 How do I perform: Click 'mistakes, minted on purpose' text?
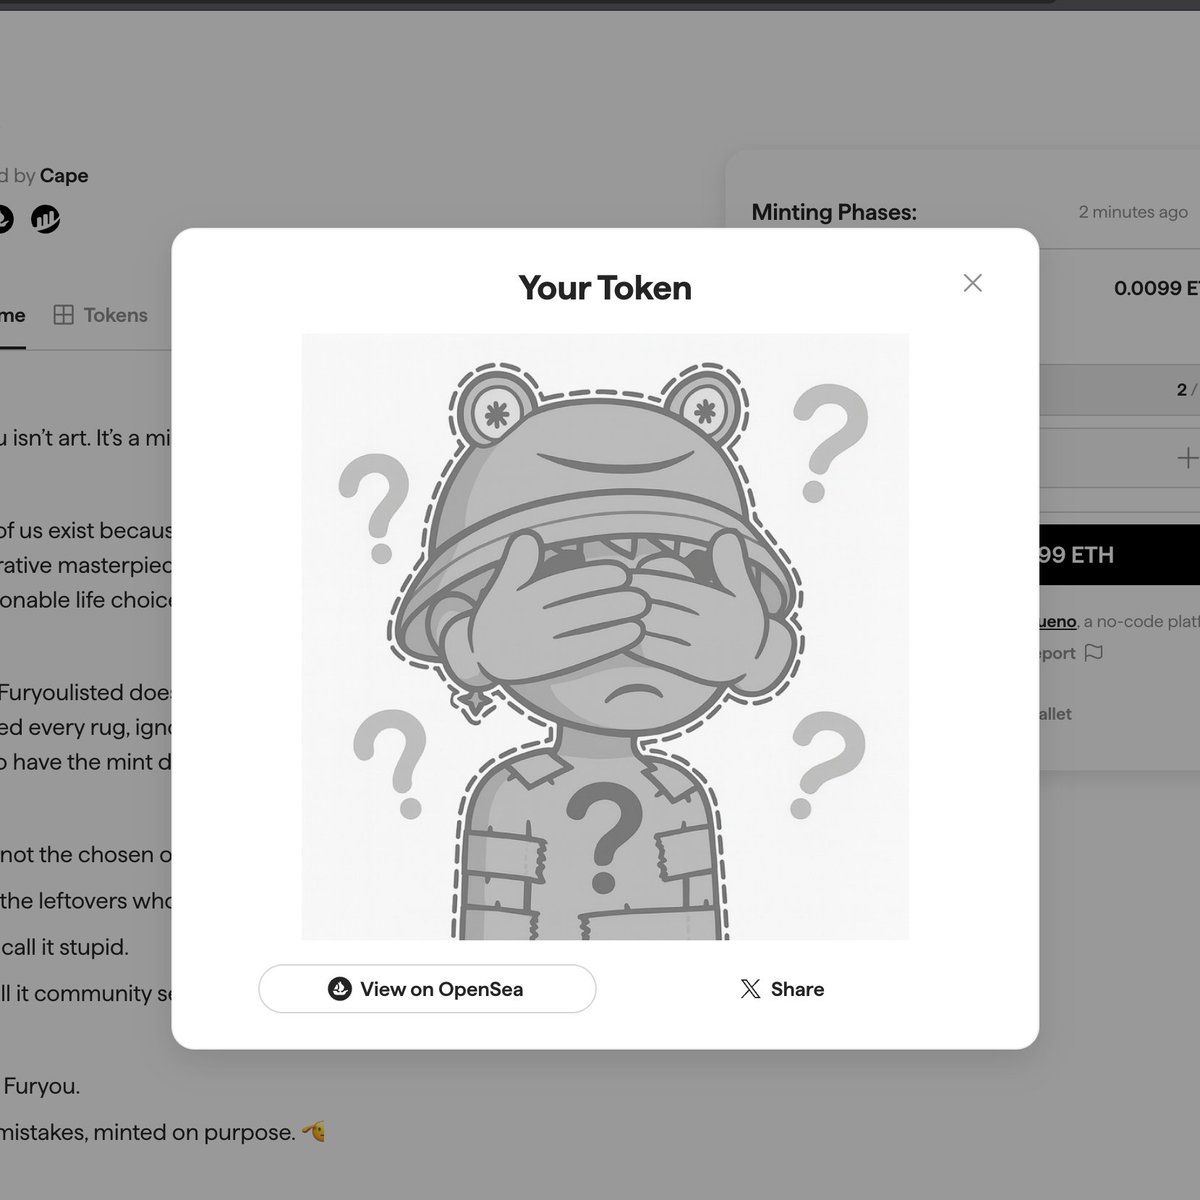coord(148,1132)
